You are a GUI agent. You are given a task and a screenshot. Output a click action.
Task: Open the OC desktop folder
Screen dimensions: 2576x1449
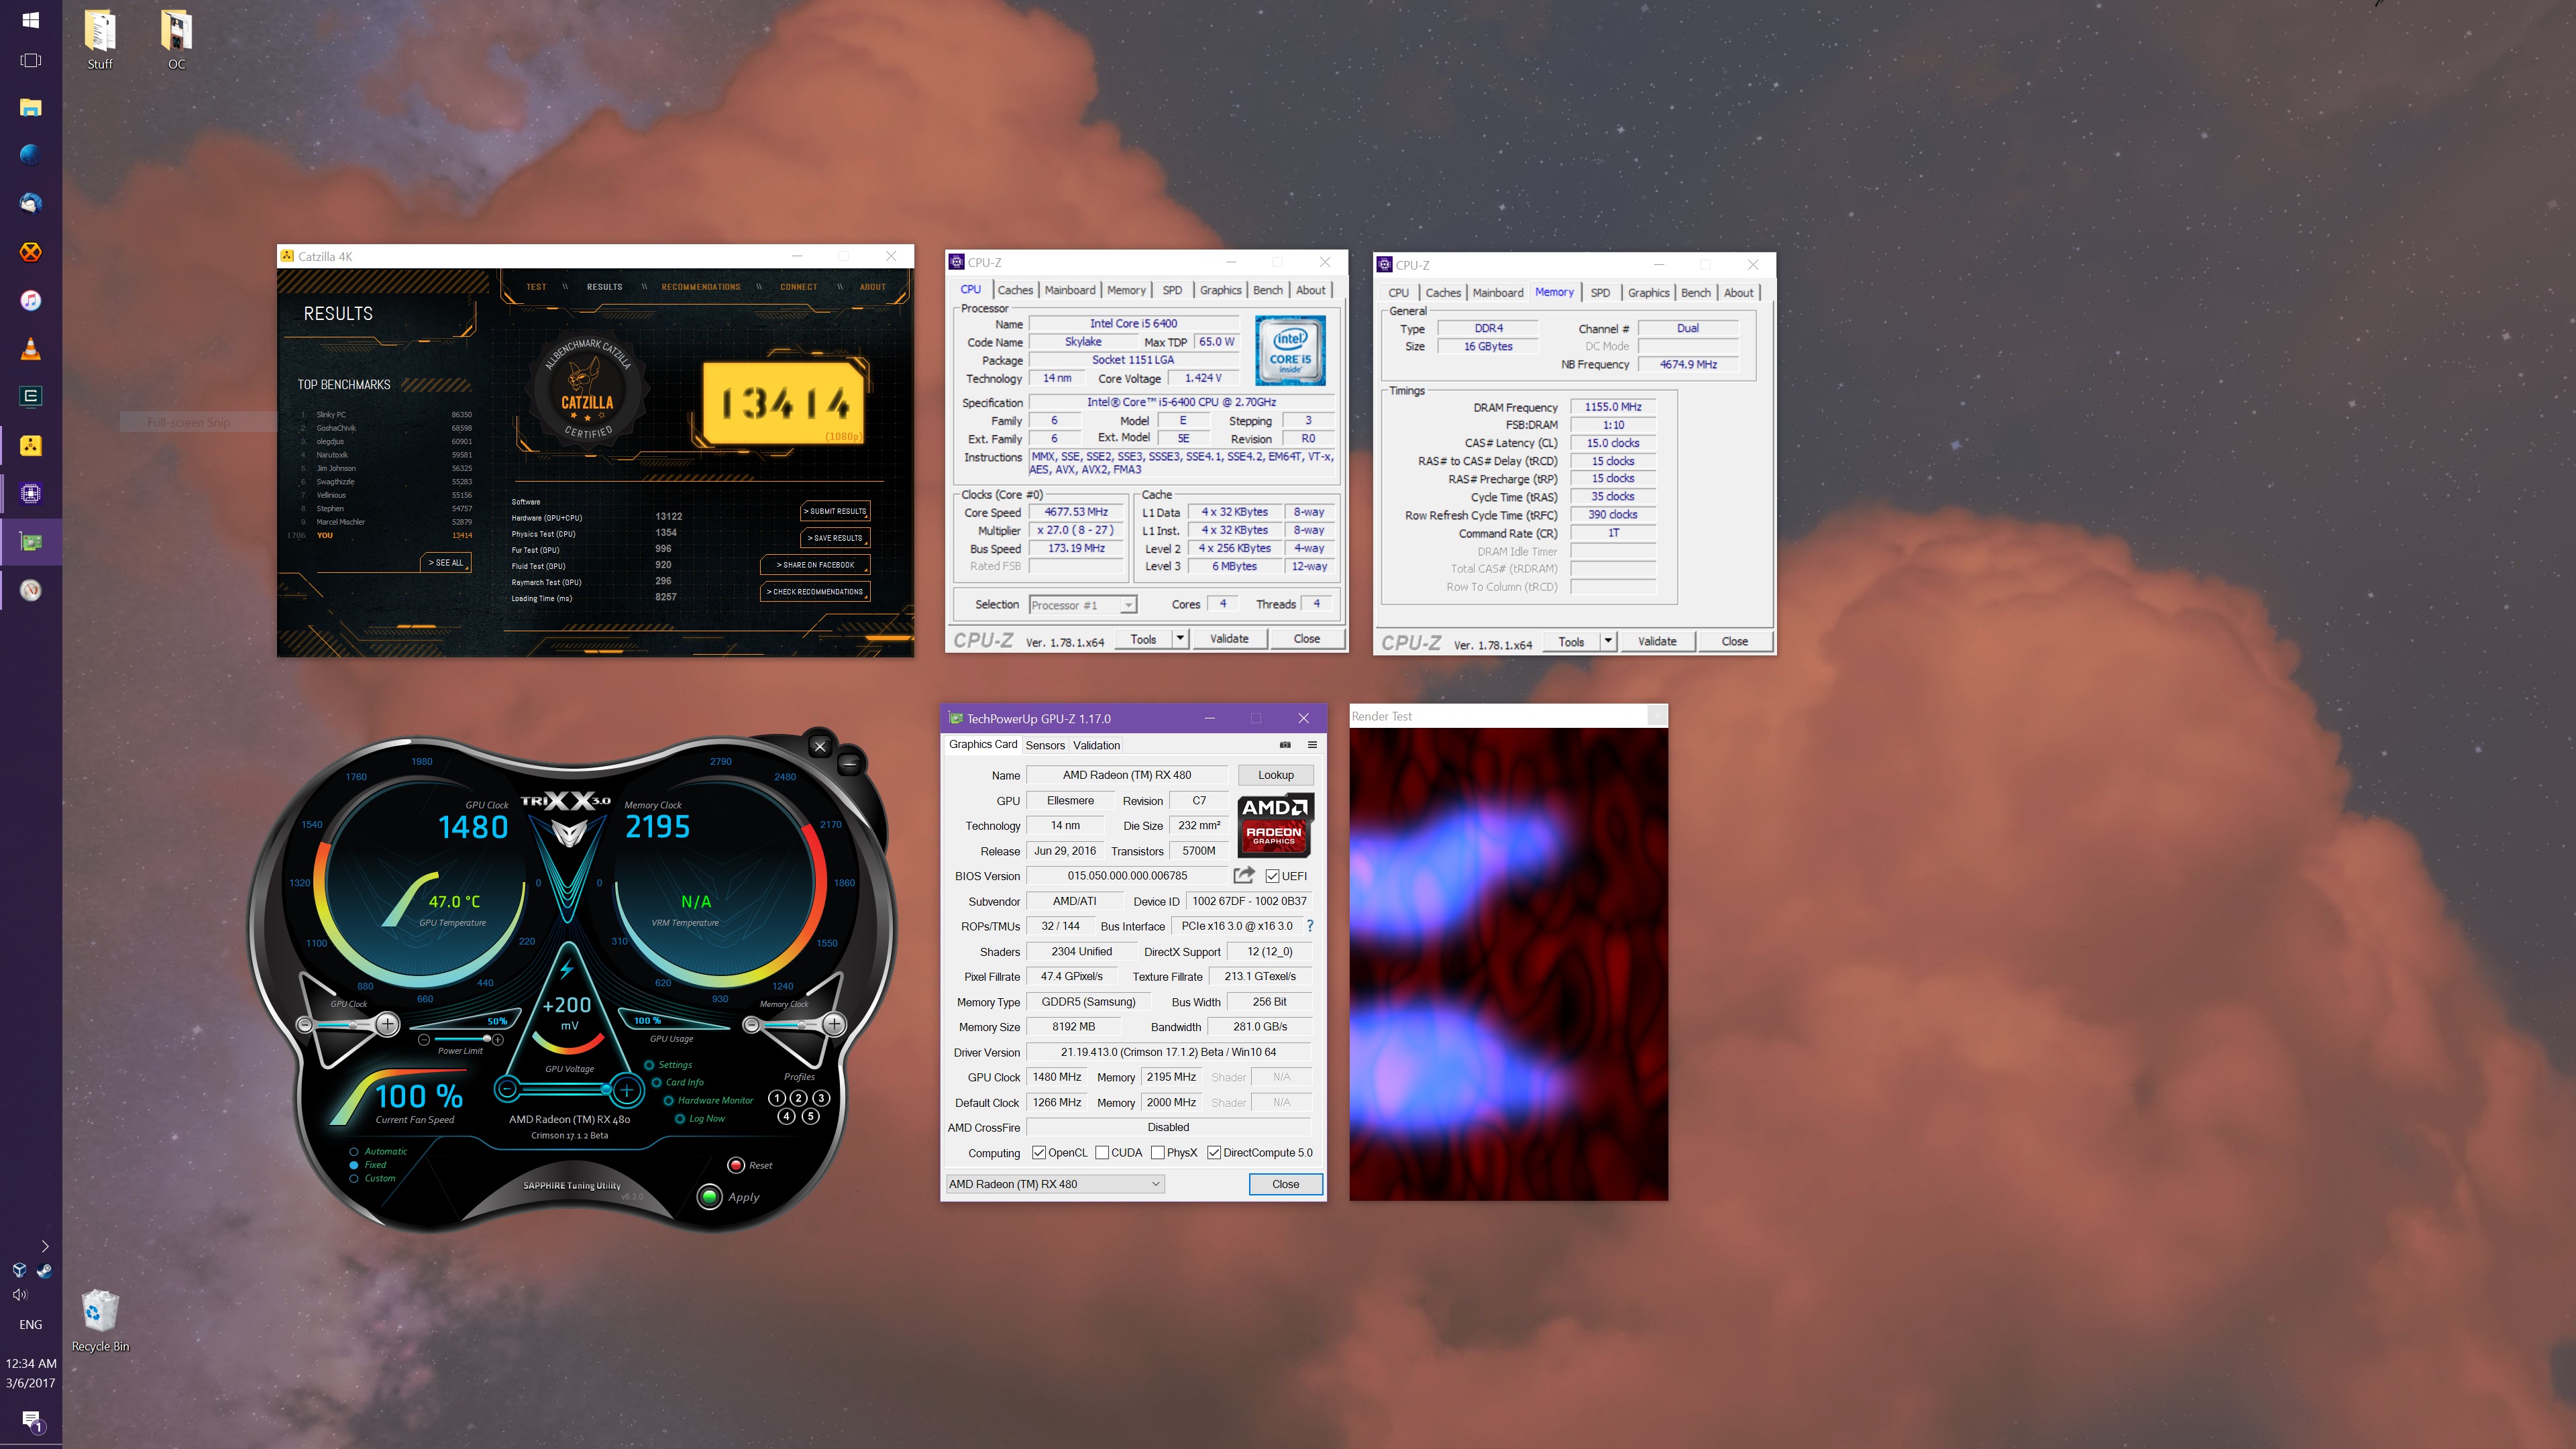click(177, 40)
